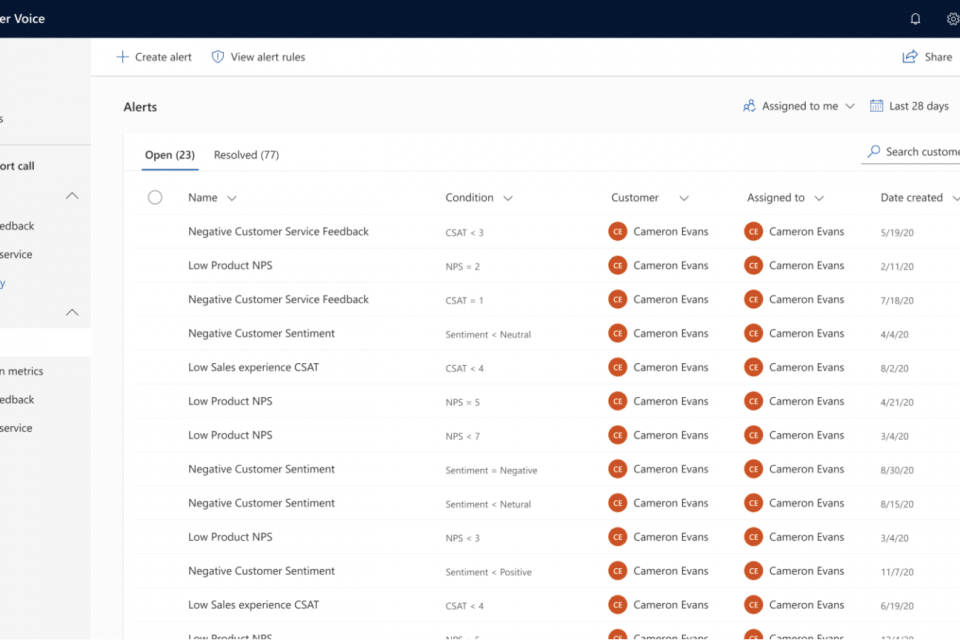
Task: Click the calendar icon beside Last 28 days
Action: pyautogui.click(x=877, y=106)
